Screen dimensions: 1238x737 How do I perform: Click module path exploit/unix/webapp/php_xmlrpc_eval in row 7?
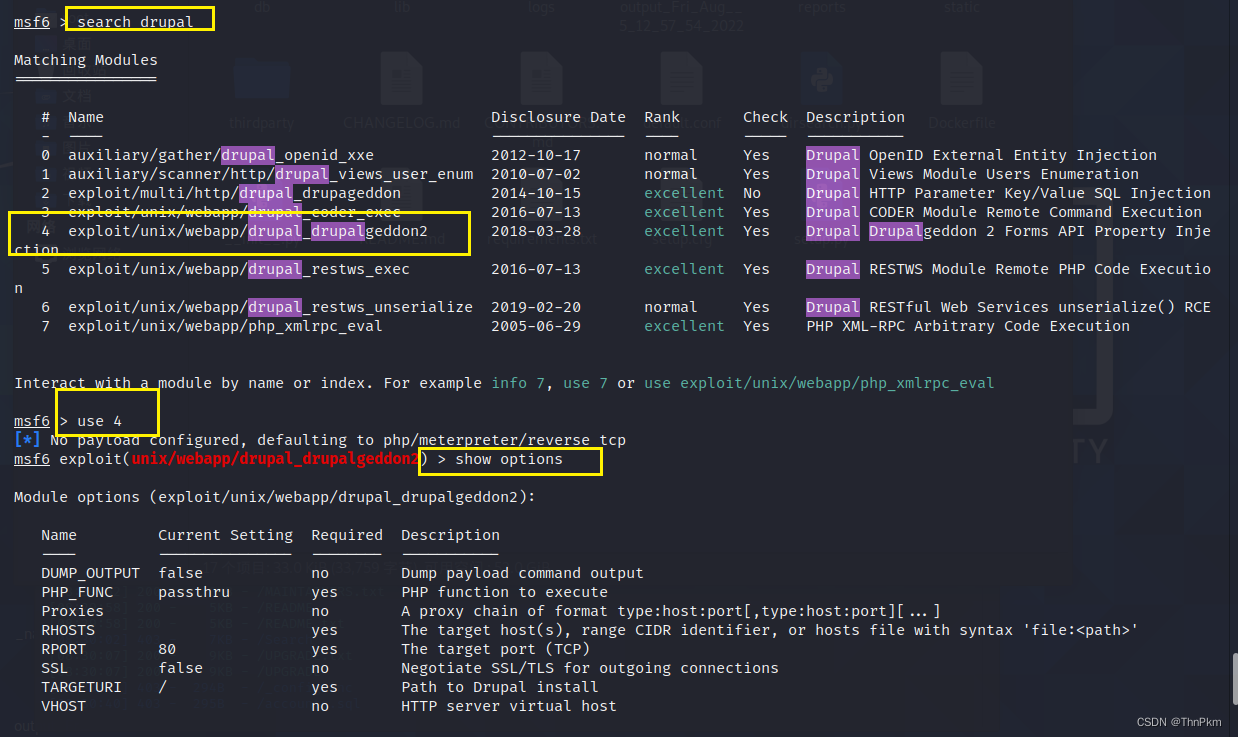225,326
